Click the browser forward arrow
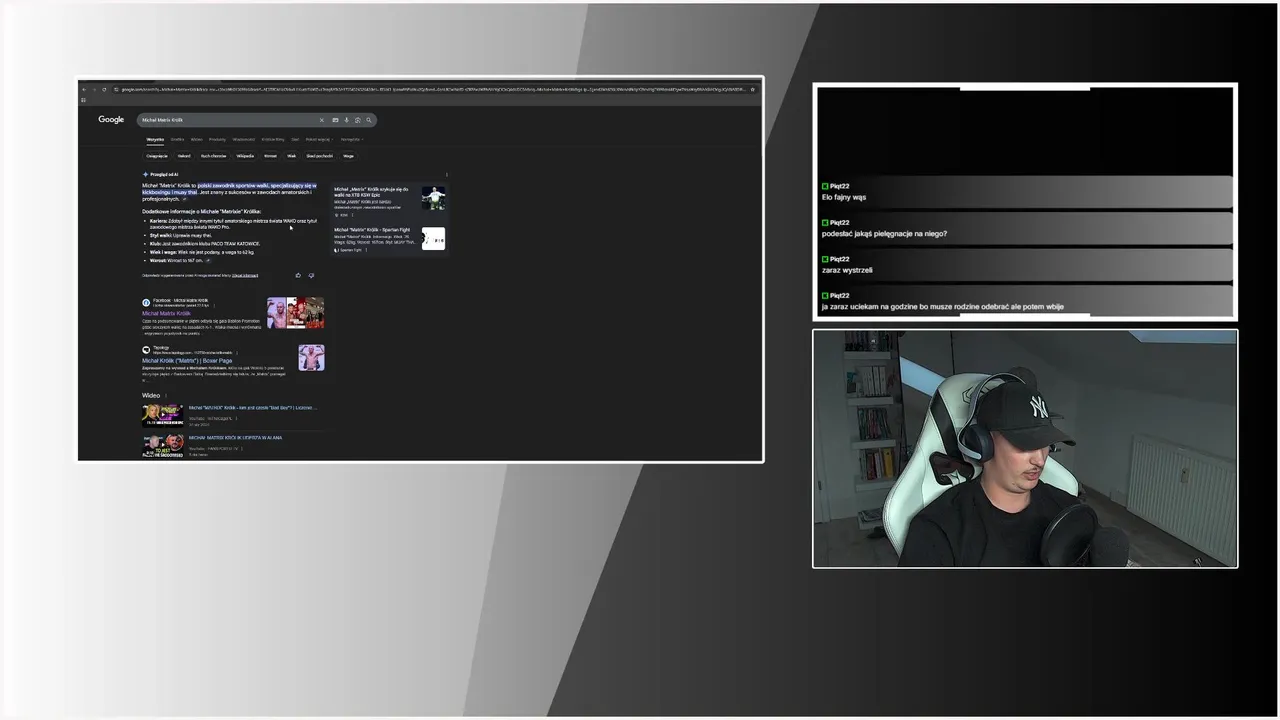 94,90
